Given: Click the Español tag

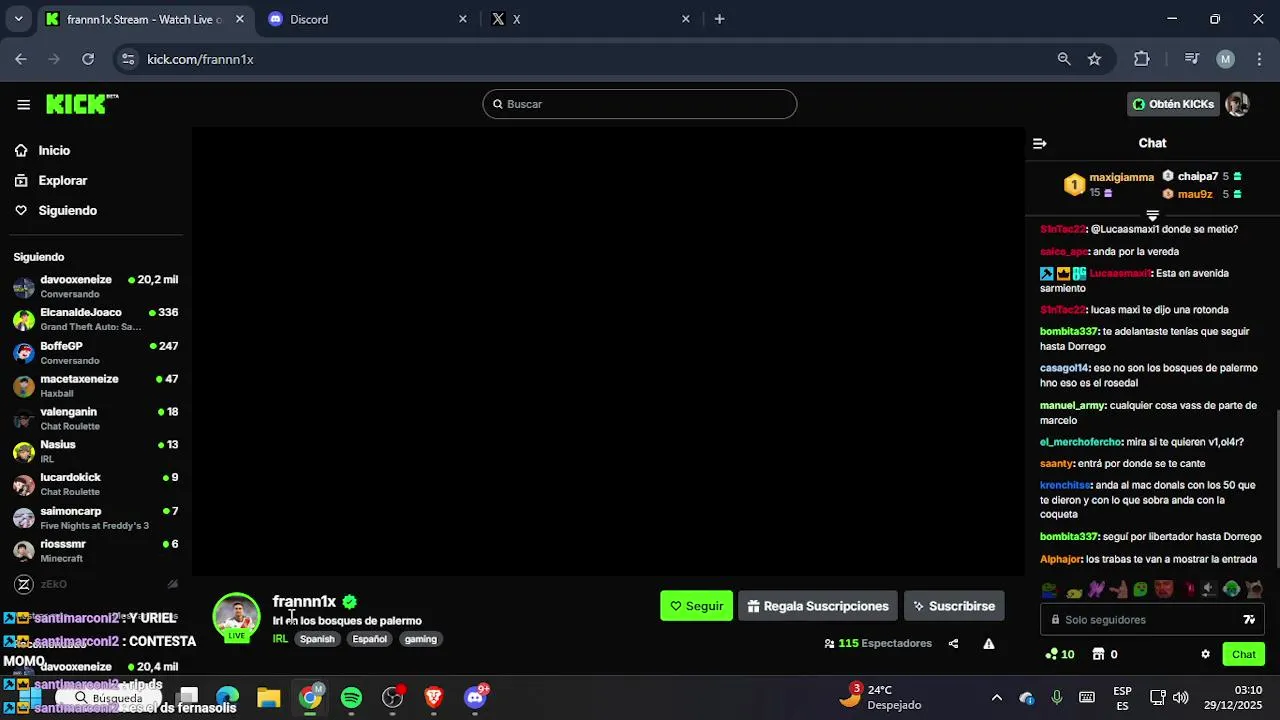Looking at the screenshot, I should tap(369, 639).
